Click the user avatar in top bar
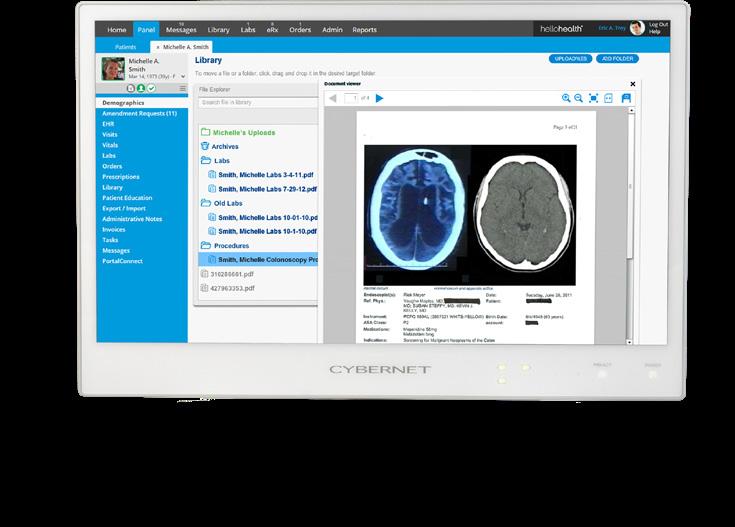The height and width of the screenshot is (527, 735). point(637,28)
